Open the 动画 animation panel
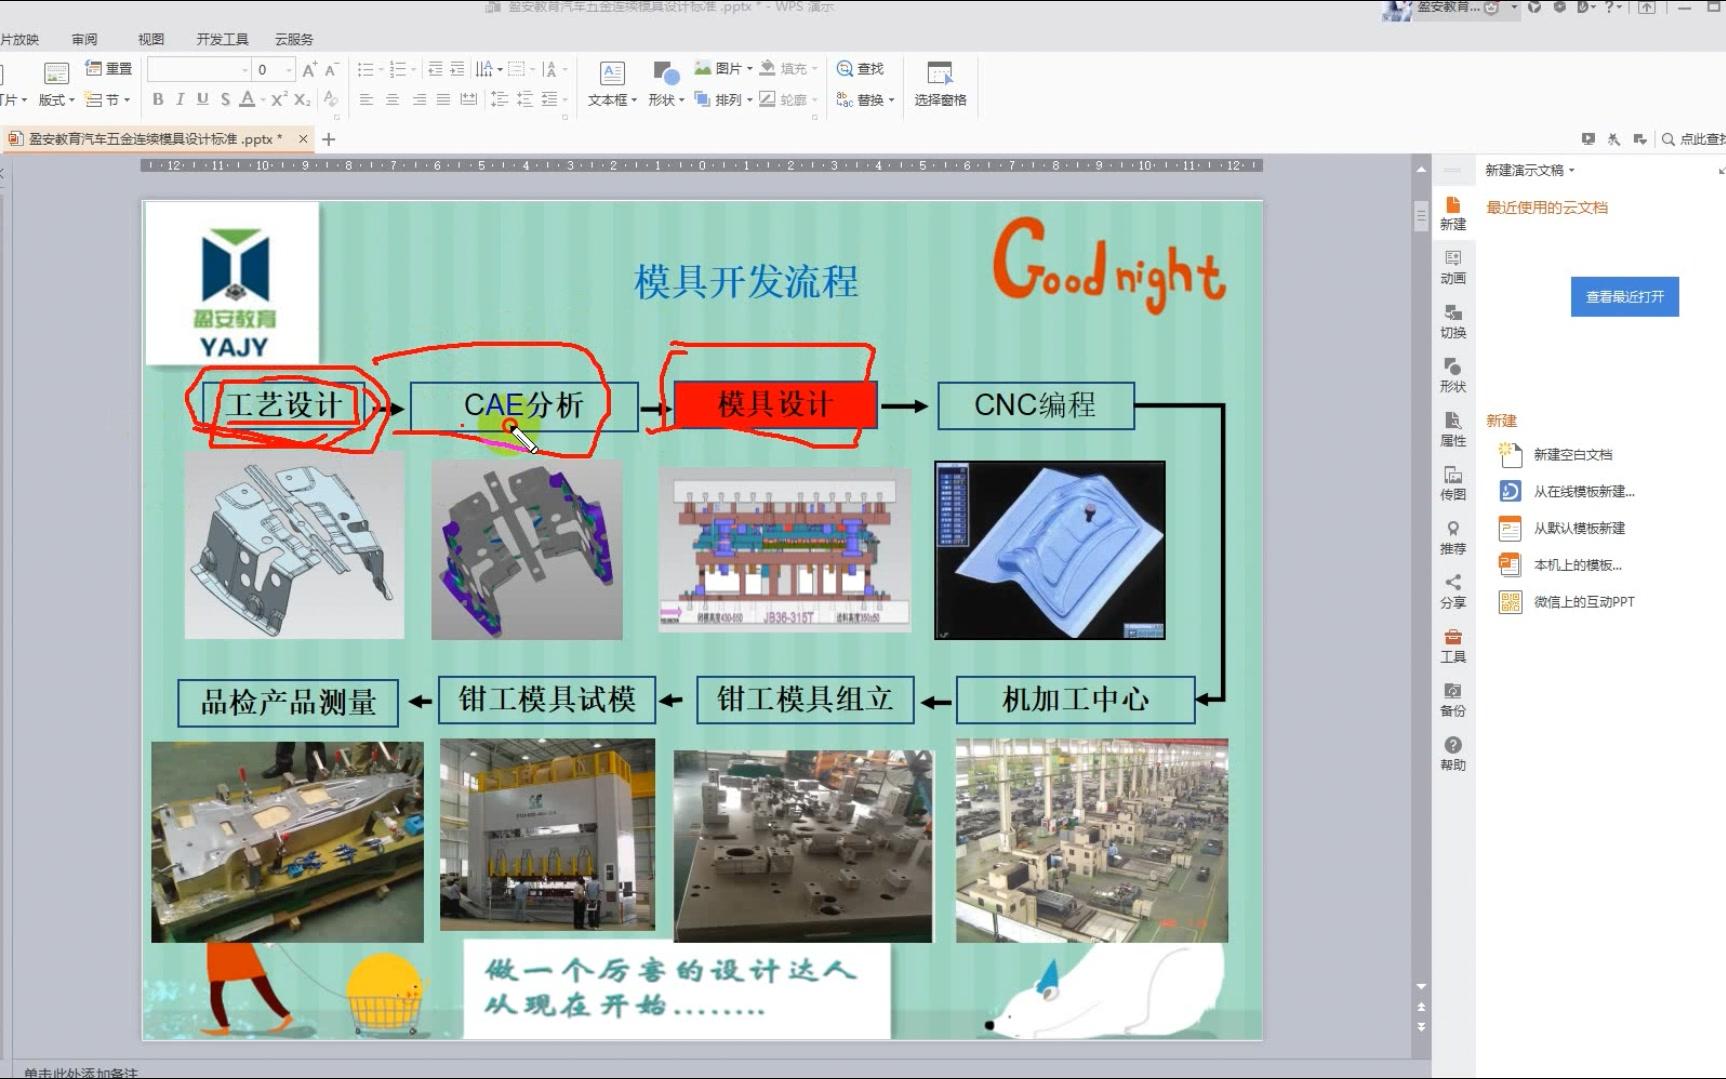This screenshot has height=1079, width=1726. [1452, 267]
